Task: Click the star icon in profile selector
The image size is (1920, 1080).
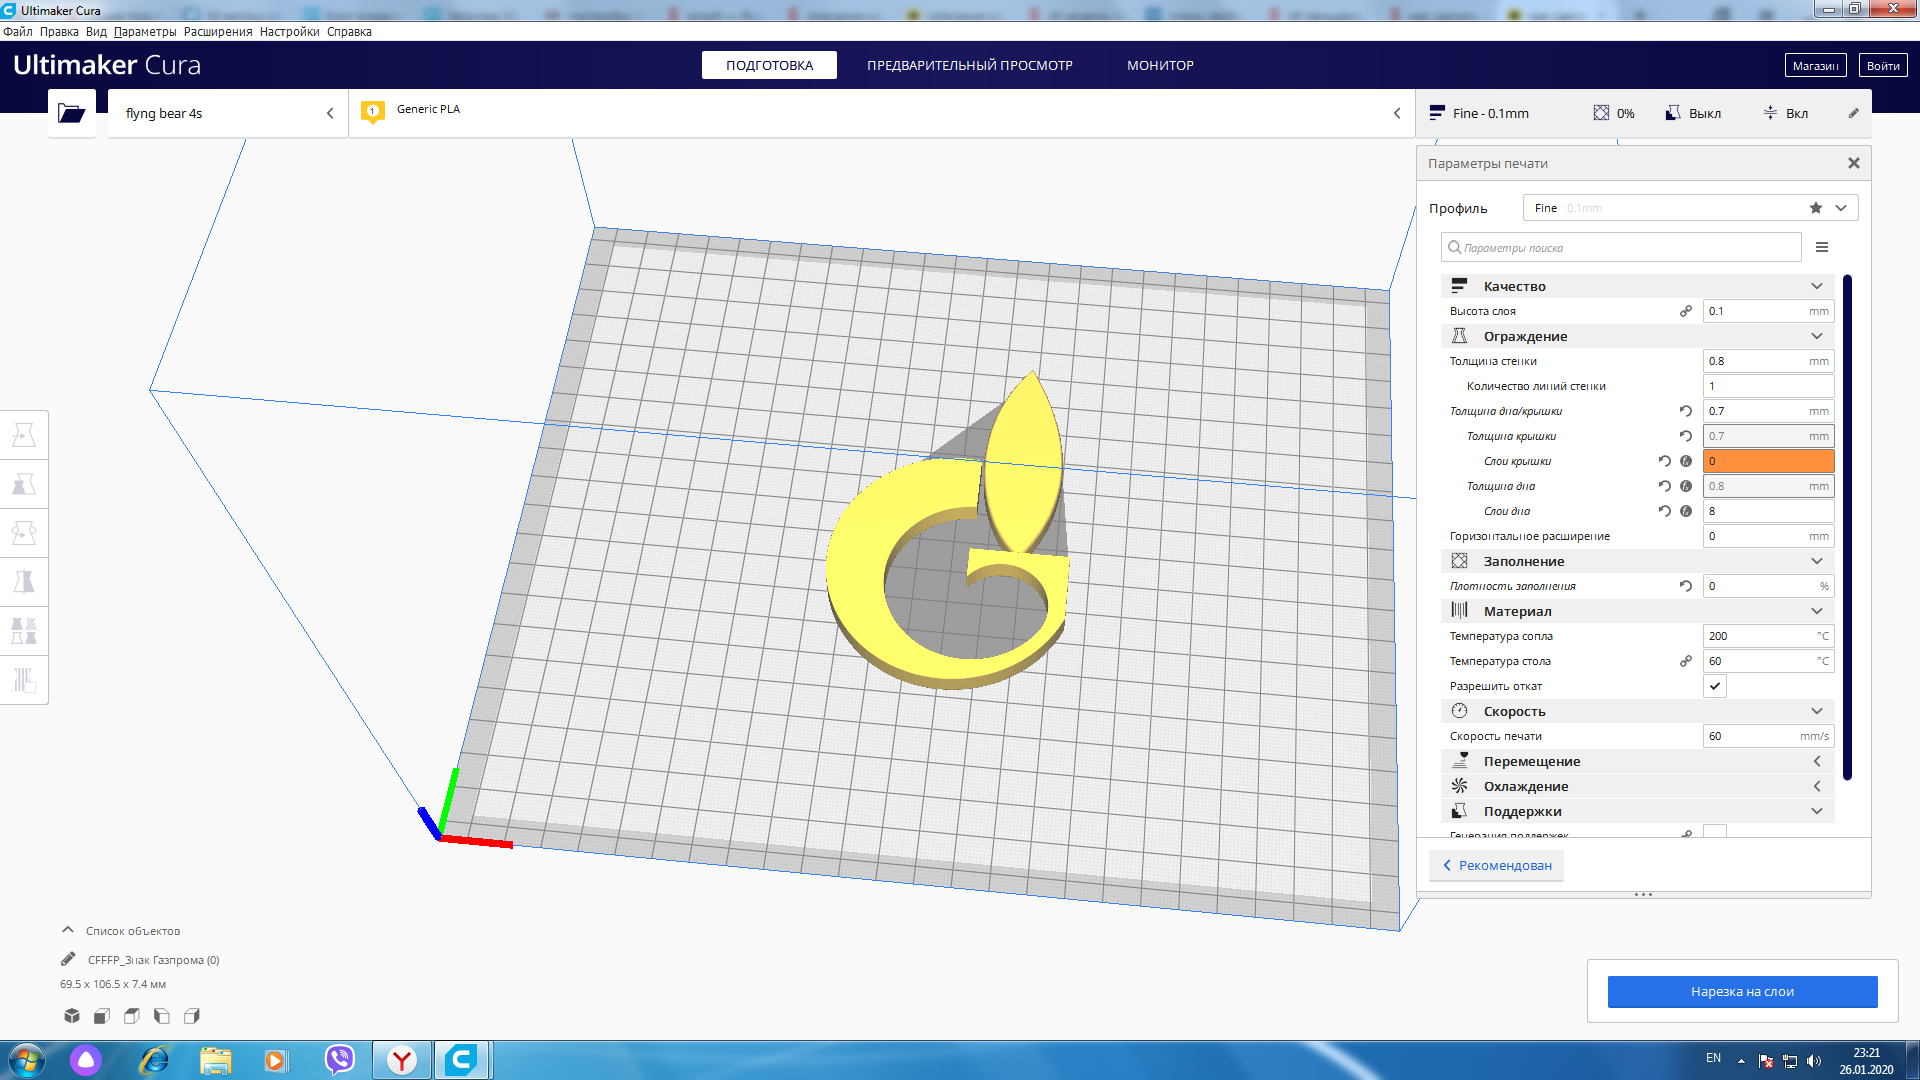Action: pyautogui.click(x=1816, y=208)
